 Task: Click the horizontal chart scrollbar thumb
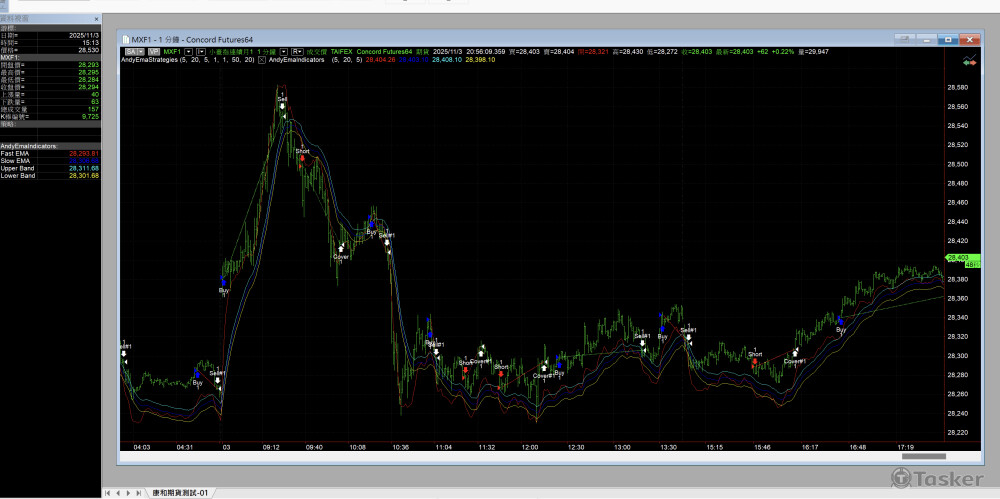(x=923, y=457)
